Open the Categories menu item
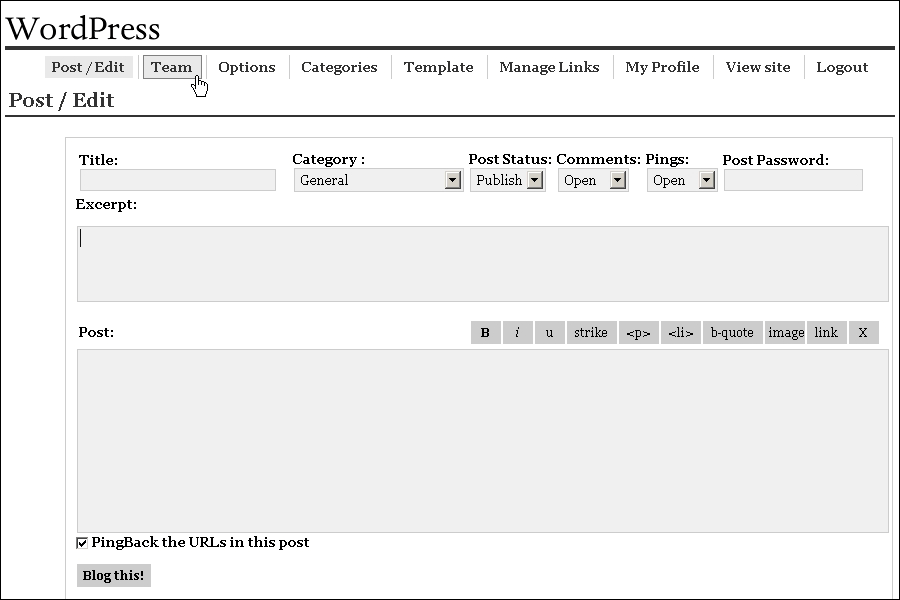The image size is (900, 600). tap(339, 67)
